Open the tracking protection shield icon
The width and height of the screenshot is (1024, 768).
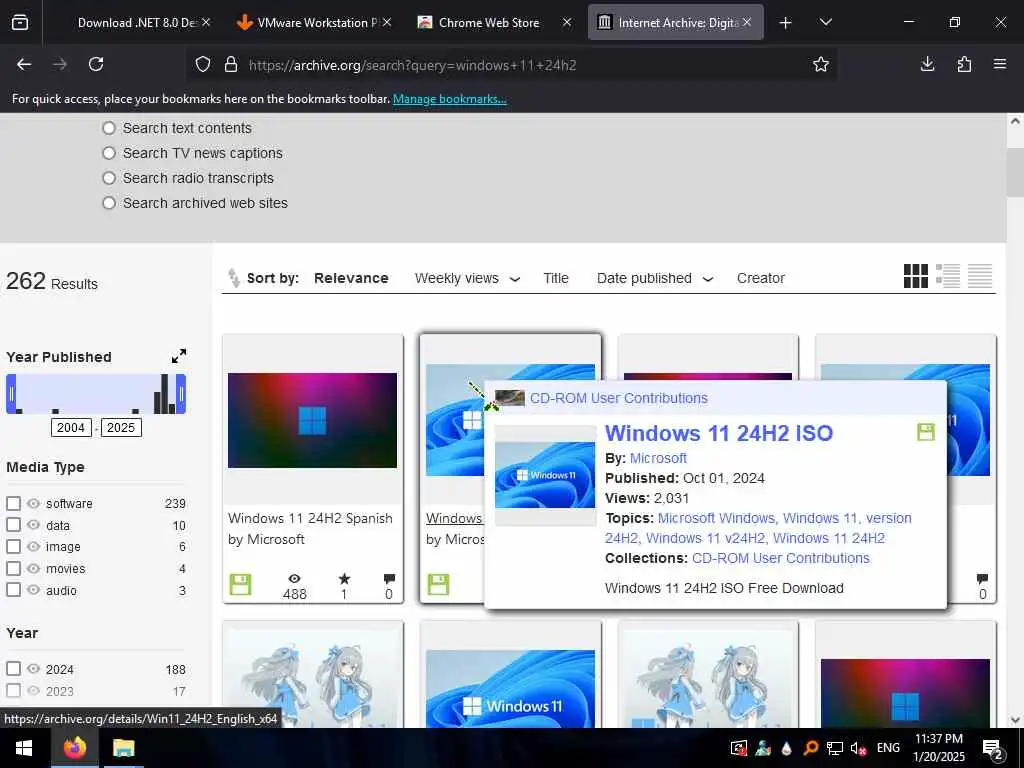click(203, 65)
